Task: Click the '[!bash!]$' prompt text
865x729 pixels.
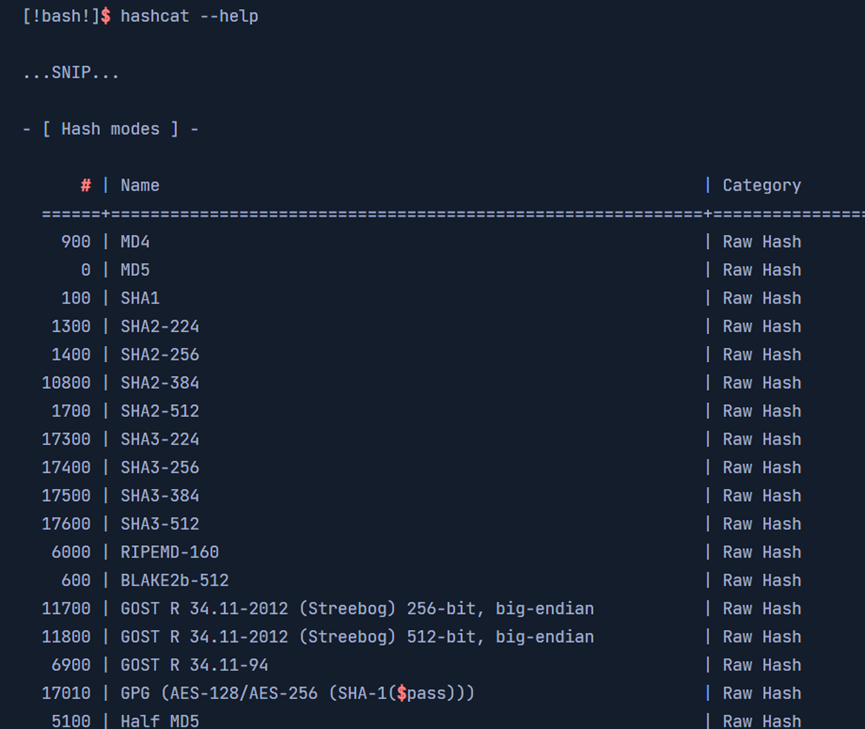Action: (x=67, y=16)
